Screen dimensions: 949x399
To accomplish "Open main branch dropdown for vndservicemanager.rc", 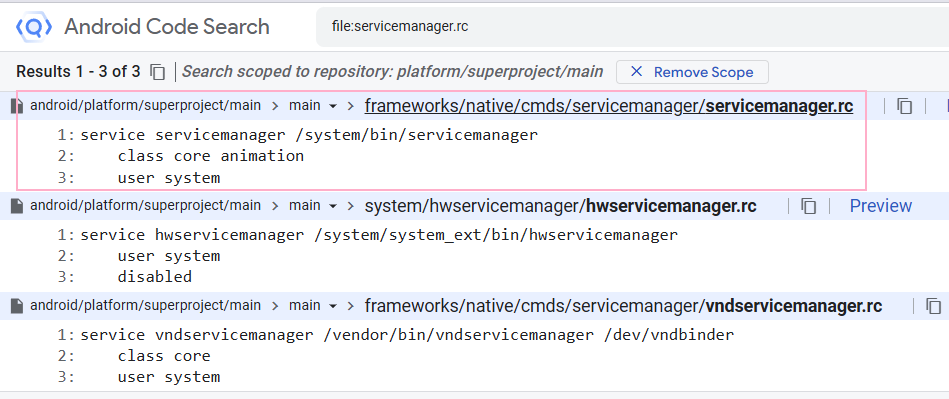I will (x=313, y=305).
